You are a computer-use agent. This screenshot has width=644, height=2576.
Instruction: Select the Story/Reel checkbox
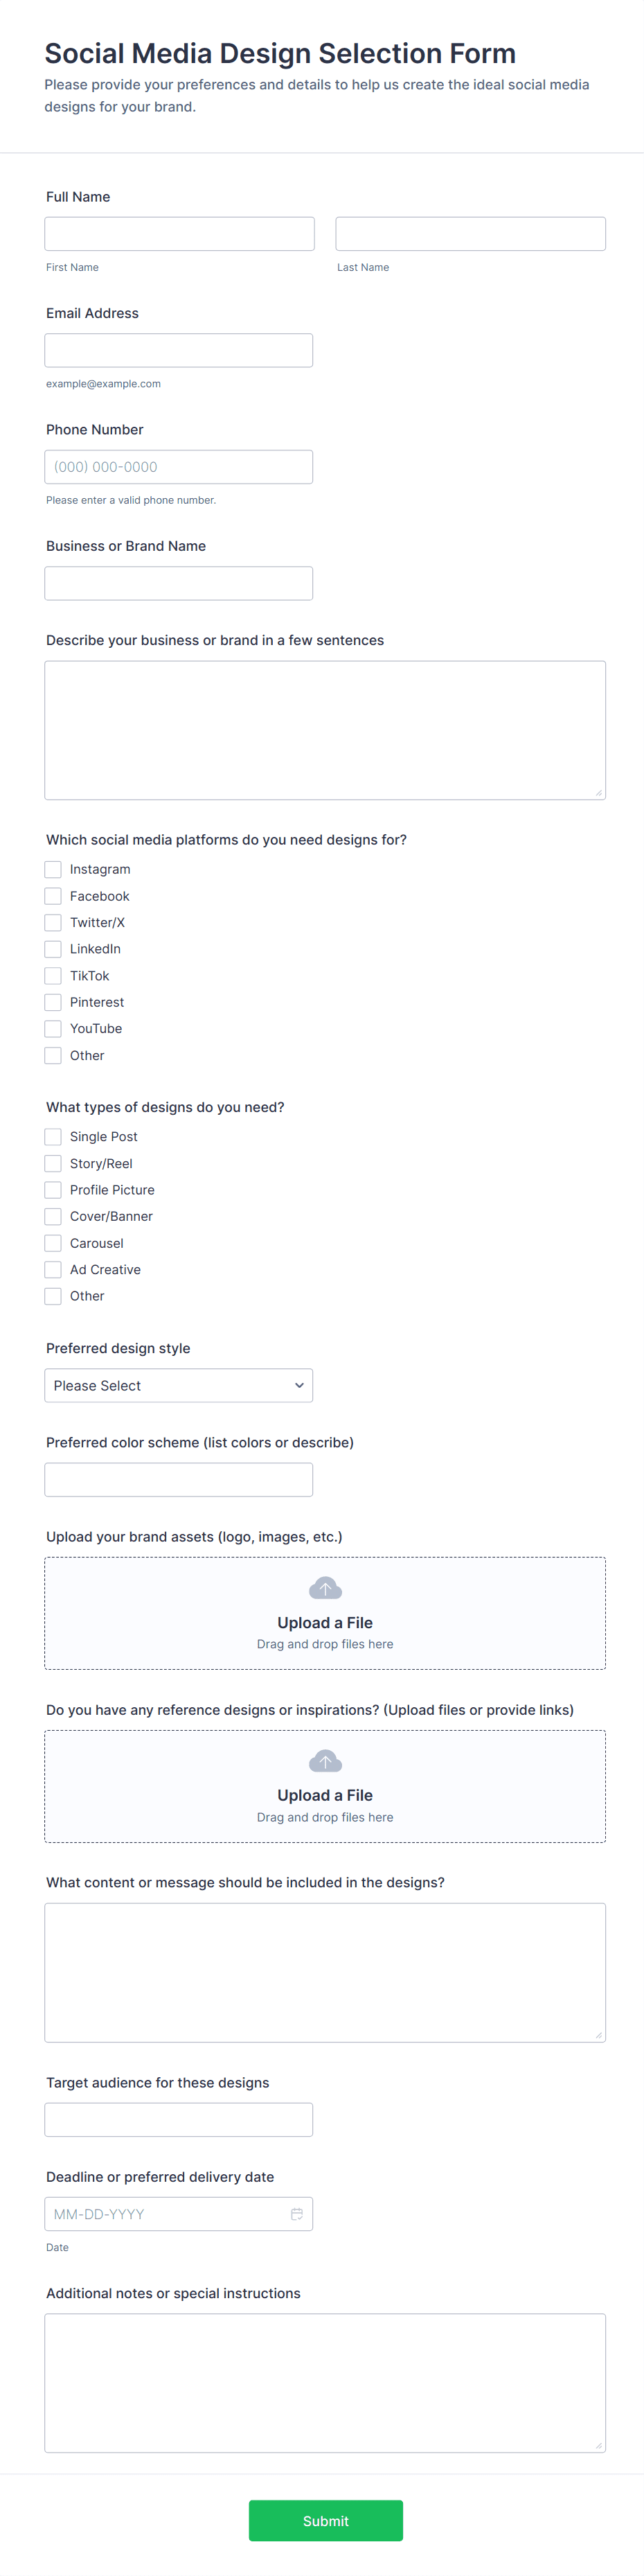tap(53, 1164)
